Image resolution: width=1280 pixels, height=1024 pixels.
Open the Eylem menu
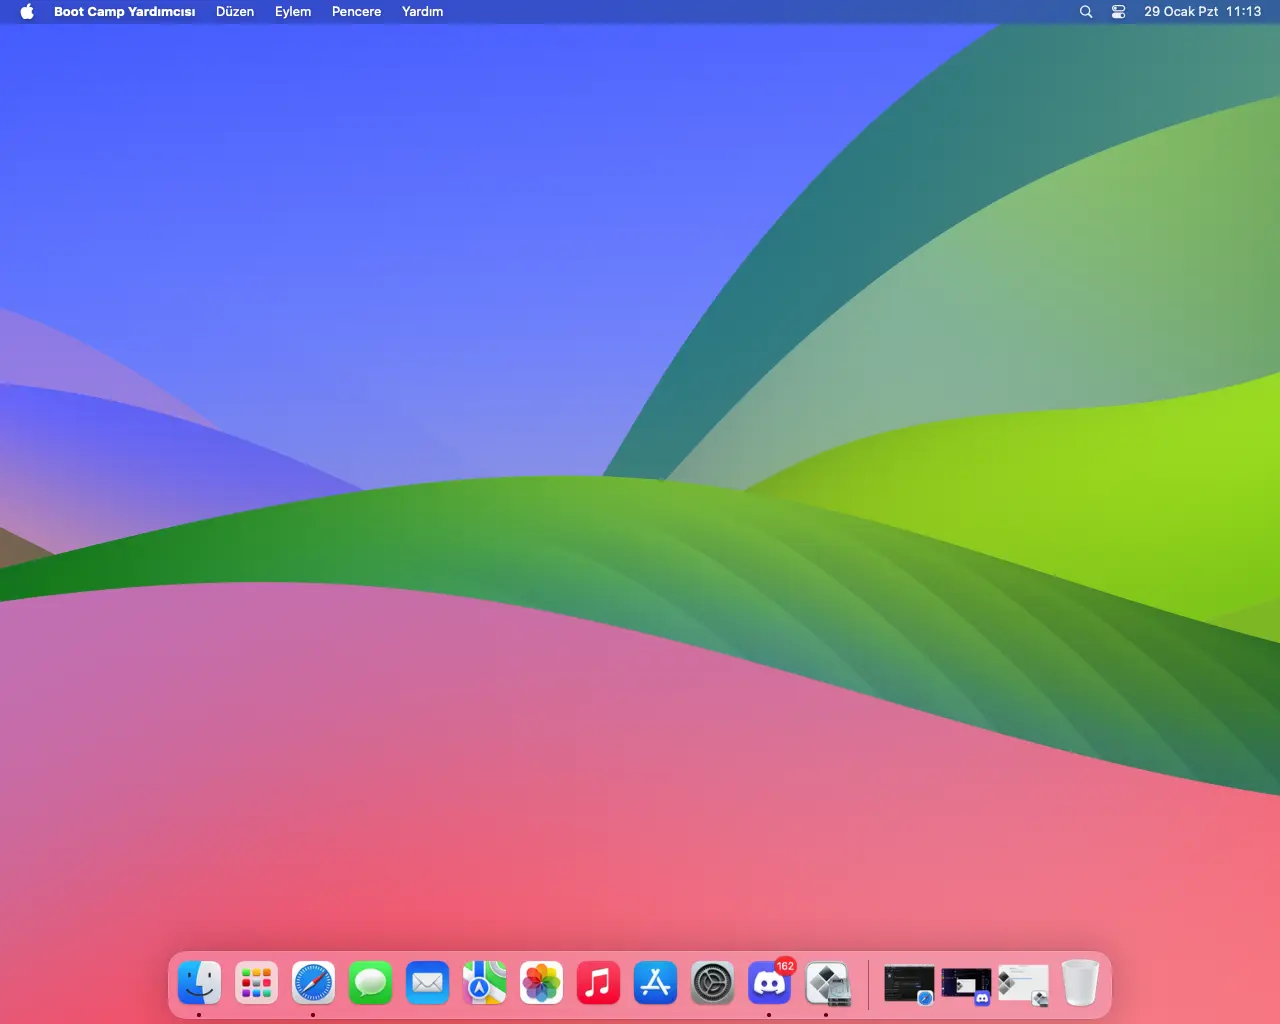click(293, 12)
